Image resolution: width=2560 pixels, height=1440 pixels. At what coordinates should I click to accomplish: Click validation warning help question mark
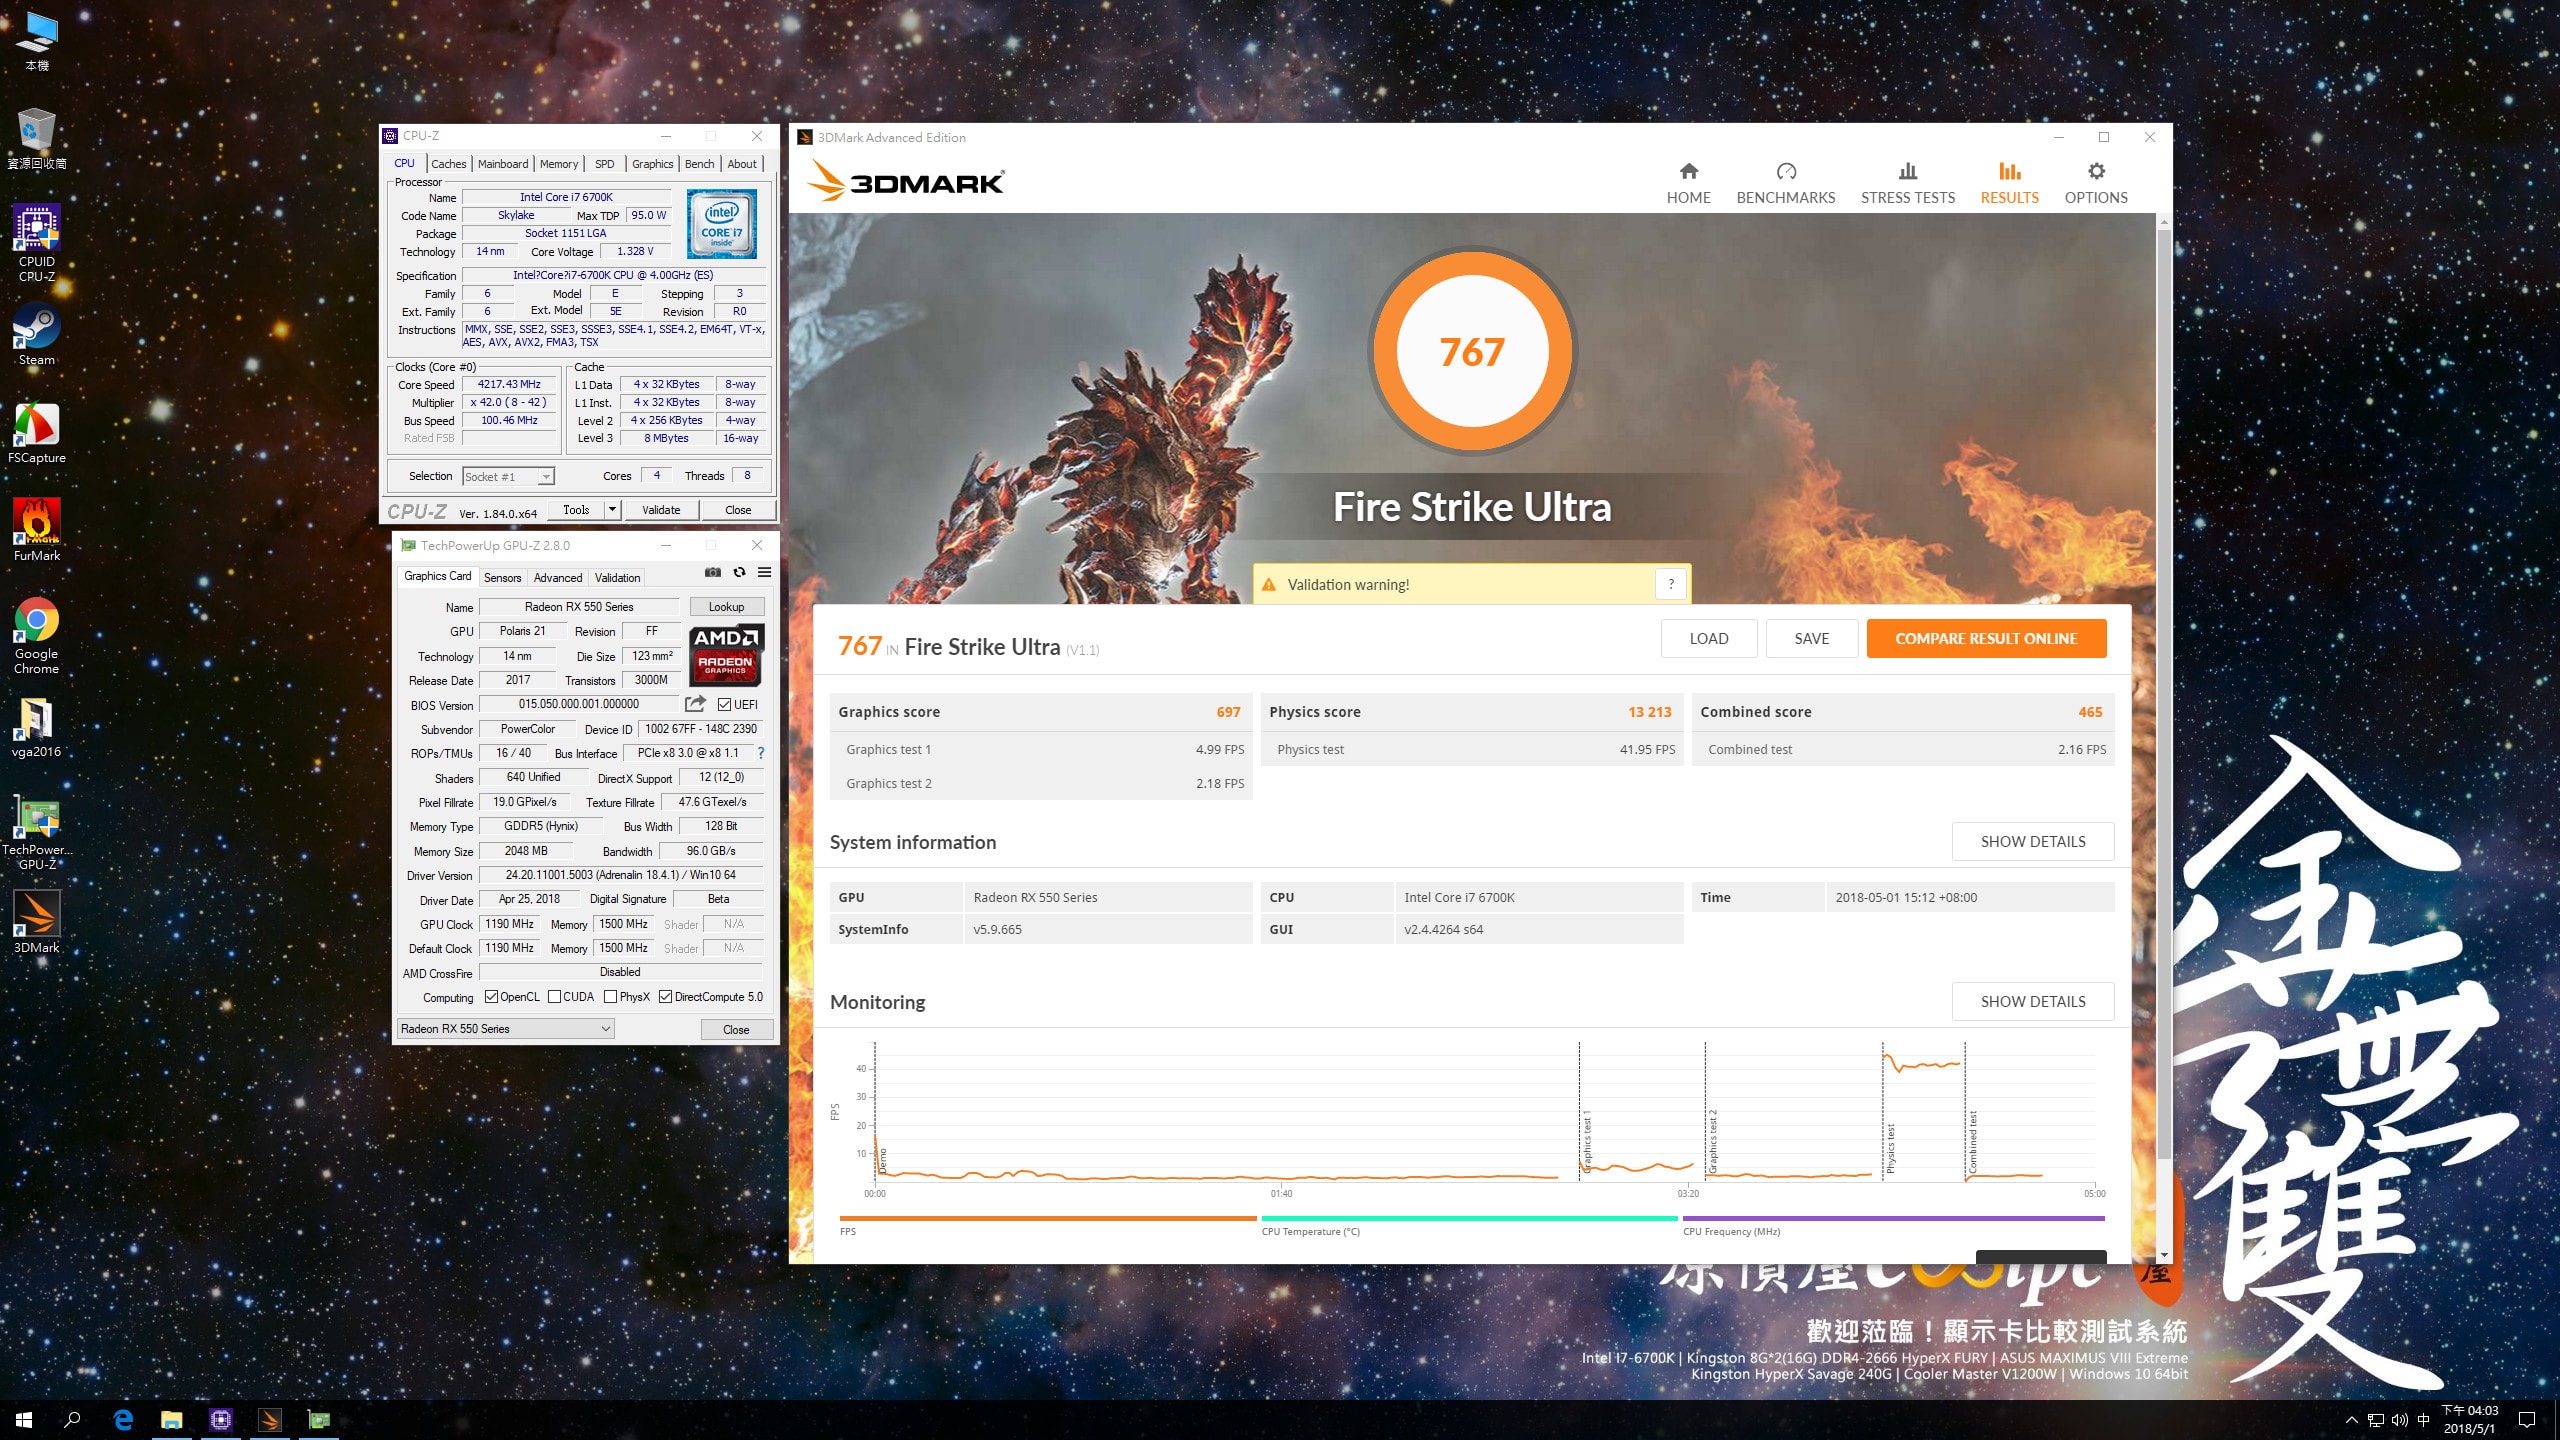(1671, 584)
